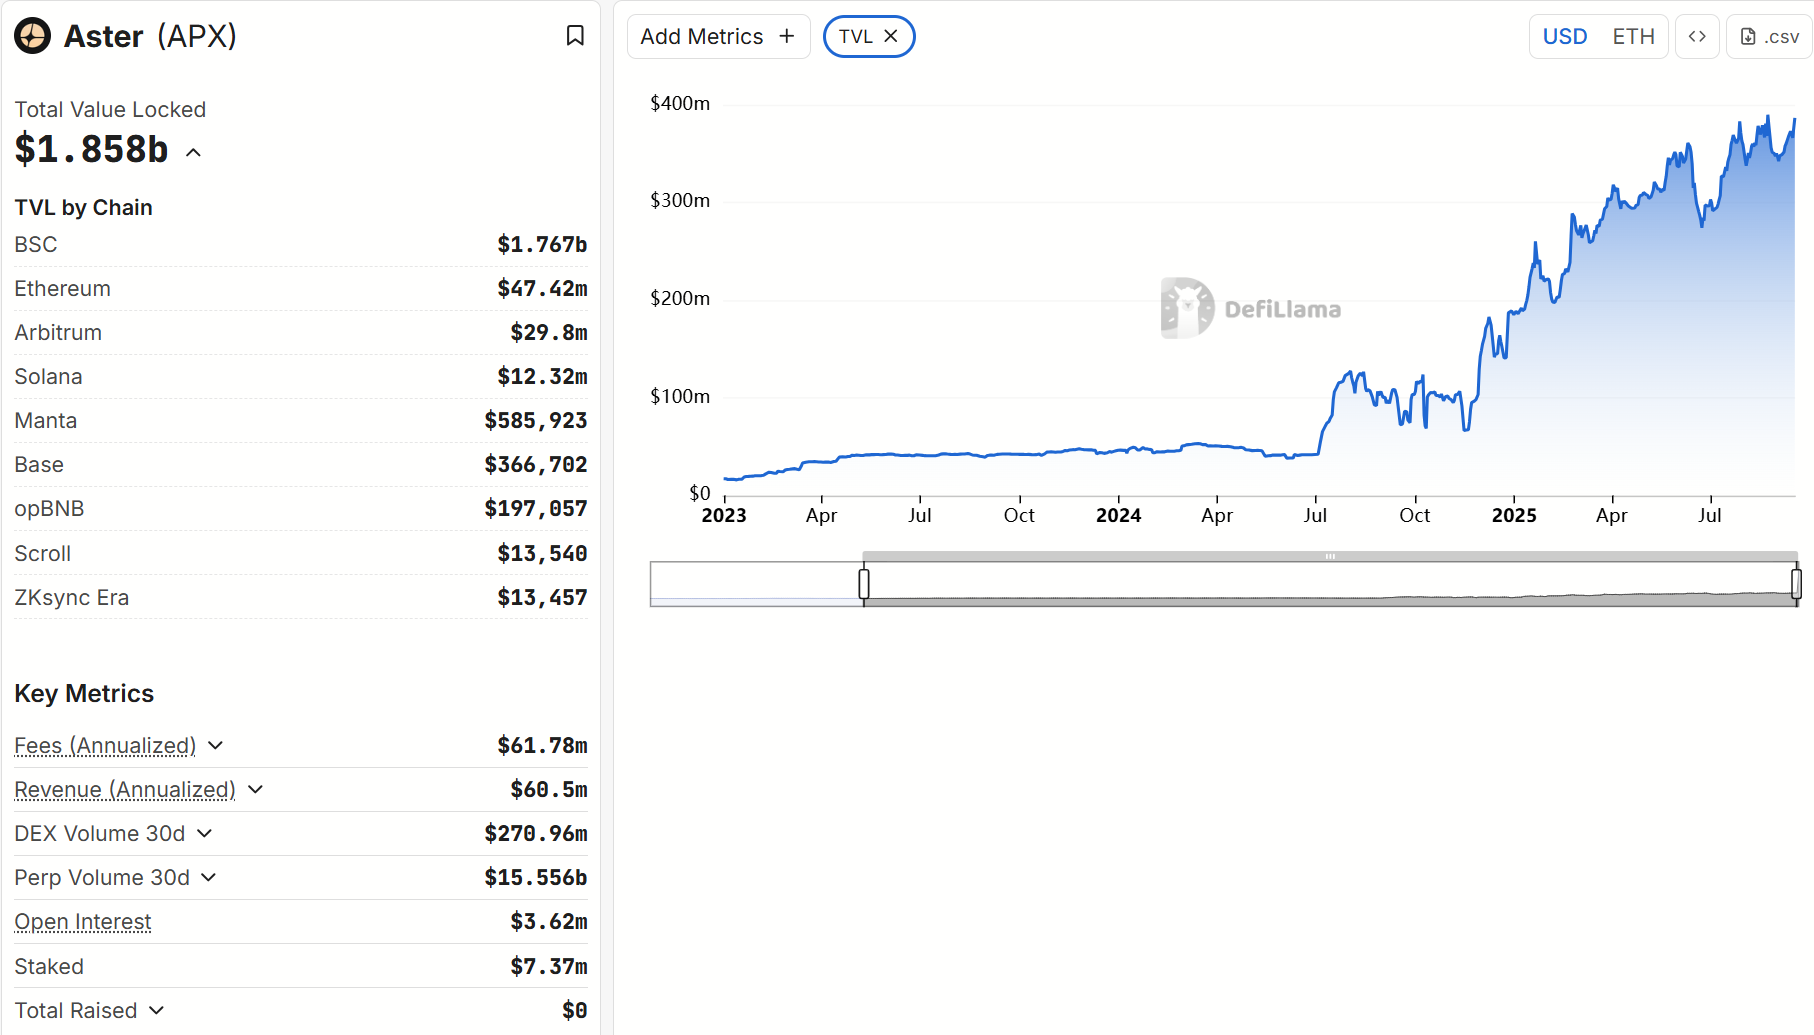This screenshot has height=1035, width=1814.
Task: Collapse the Total Value Locked breakdown
Action: 194,152
